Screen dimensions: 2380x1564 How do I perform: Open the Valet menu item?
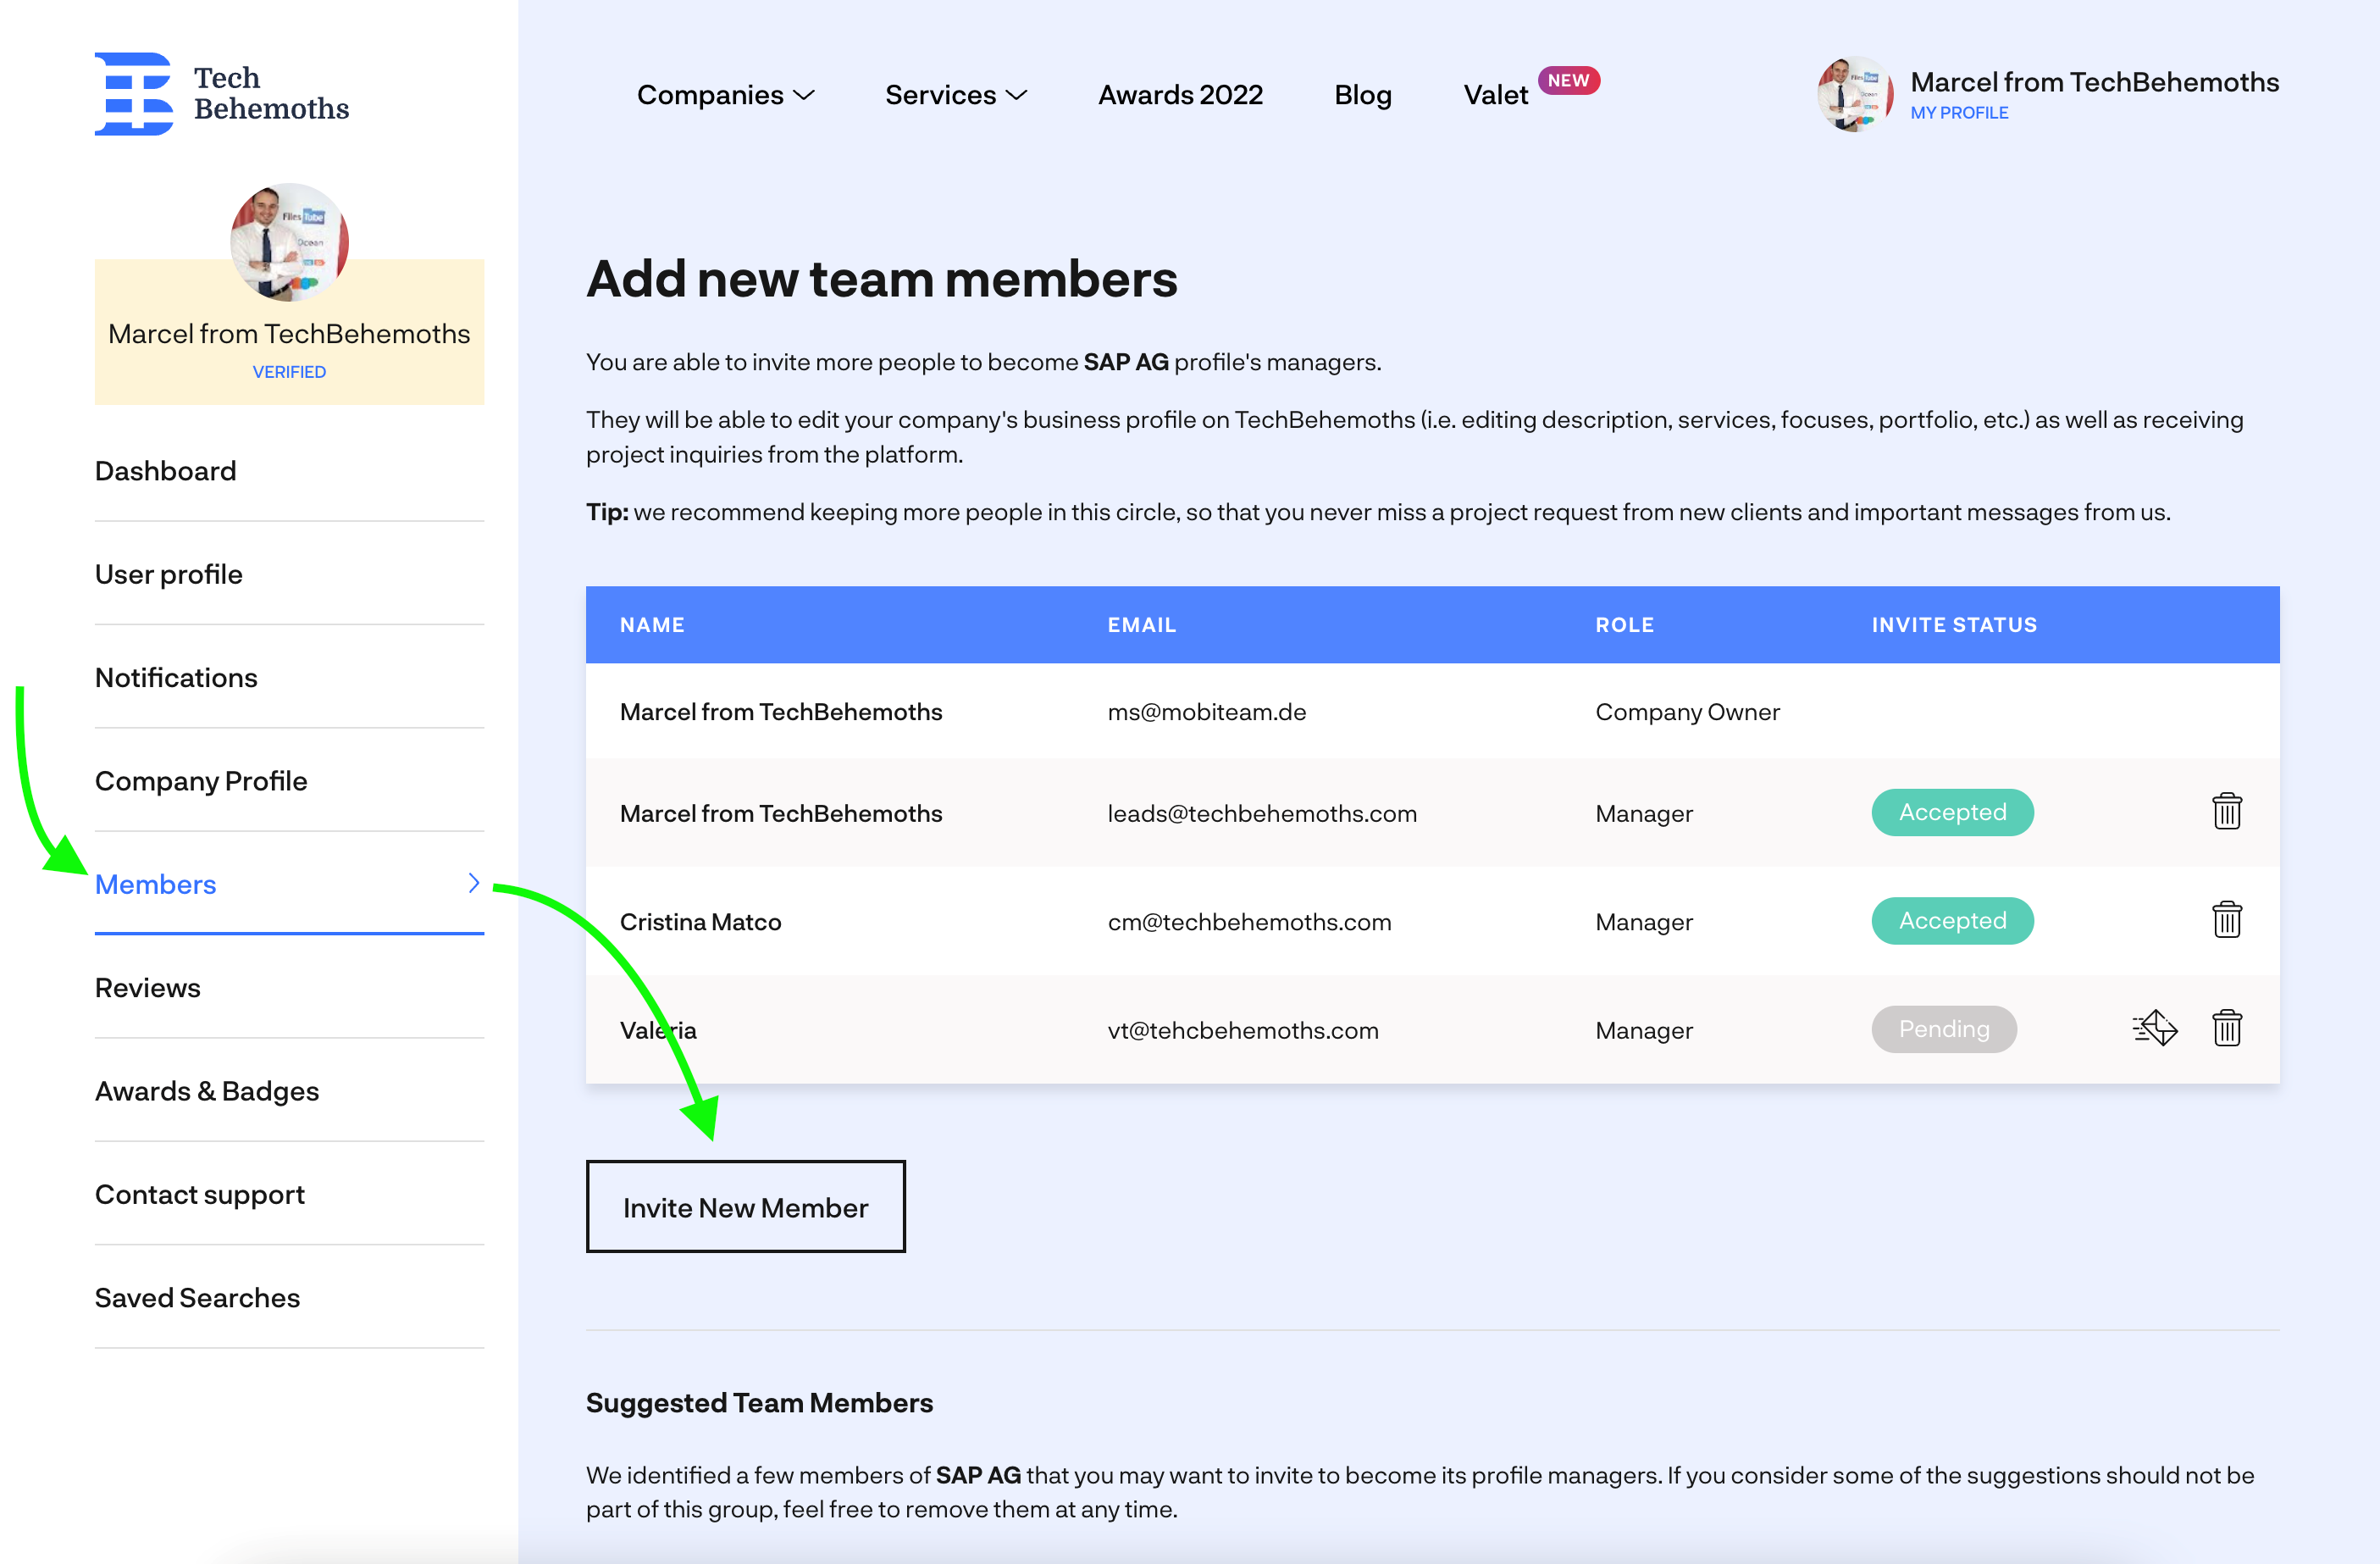tap(1495, 95)
